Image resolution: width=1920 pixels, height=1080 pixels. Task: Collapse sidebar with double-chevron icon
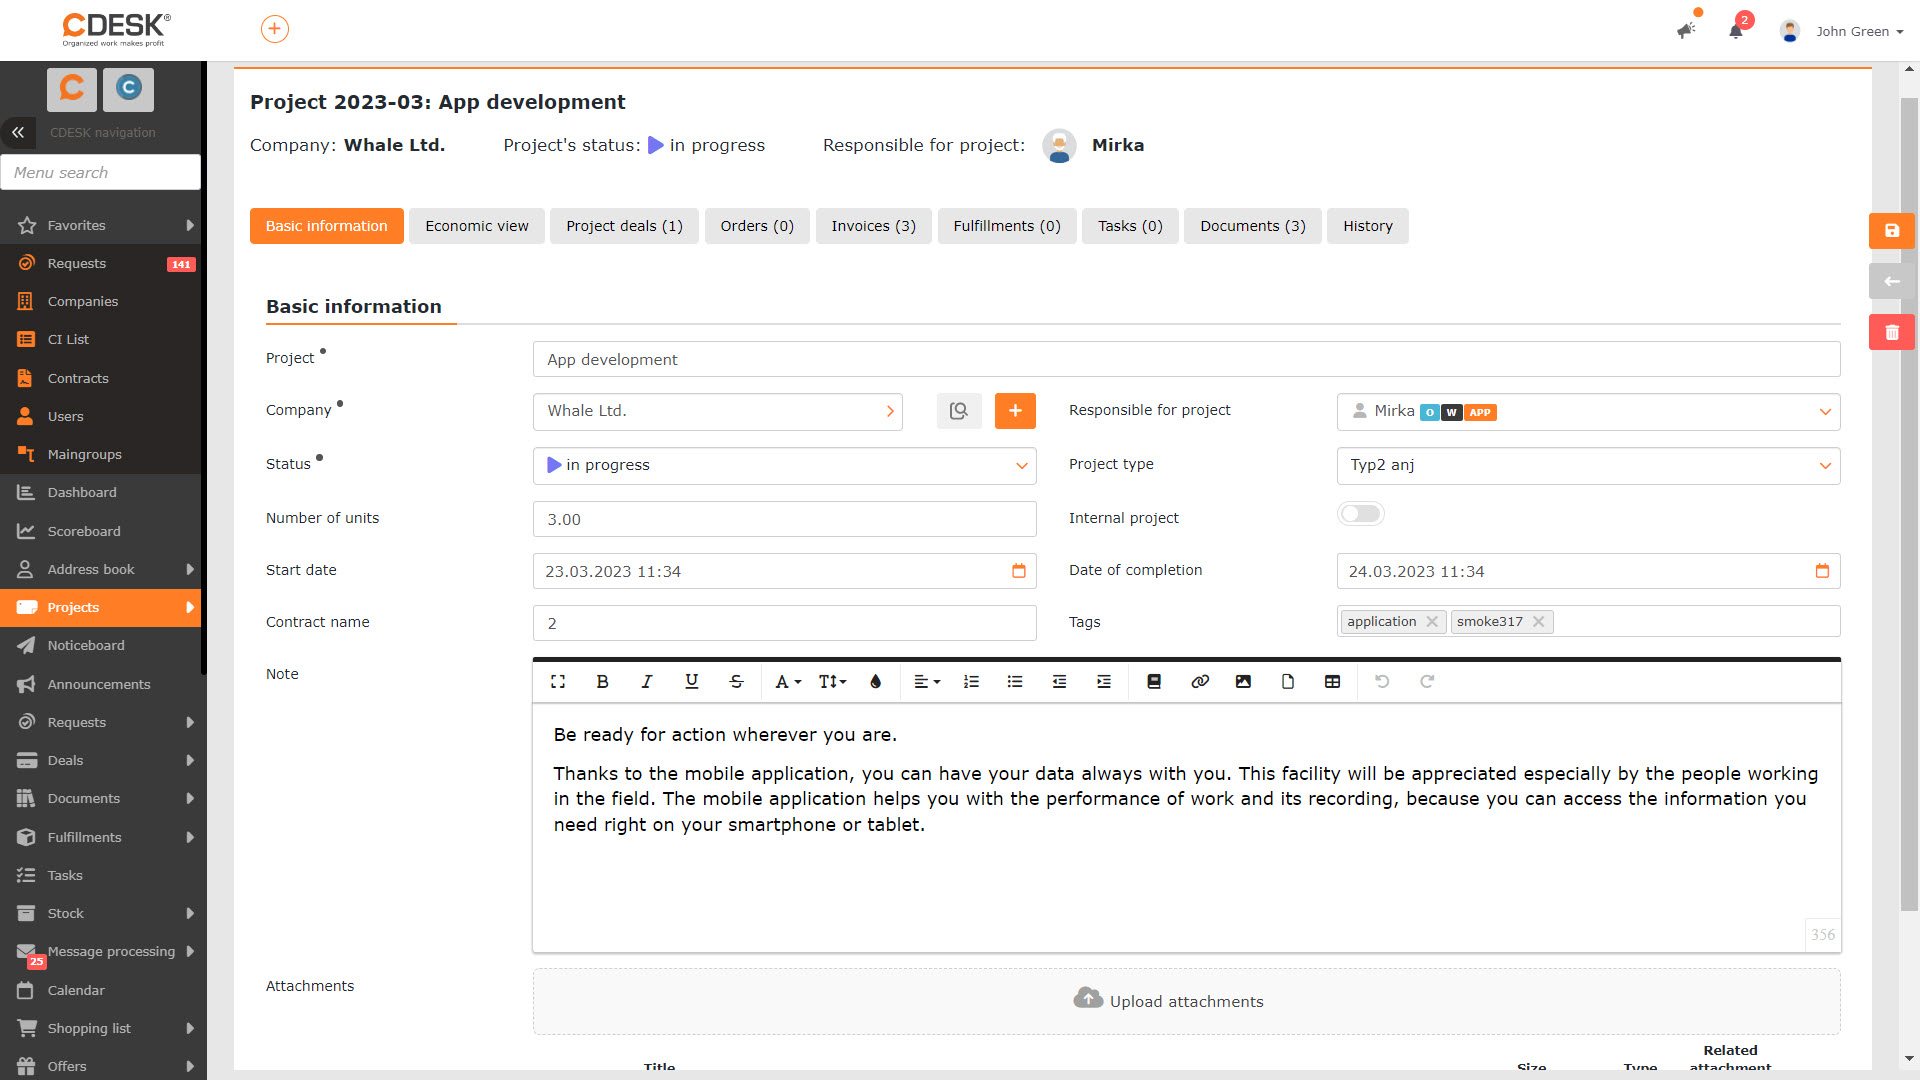(x=18, y=132)
